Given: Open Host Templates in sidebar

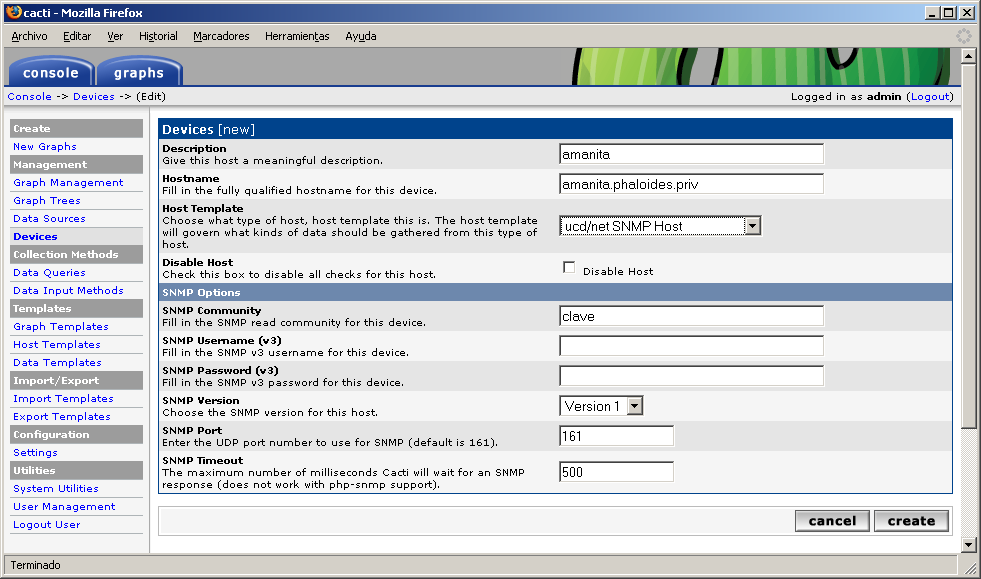Looking at the screenshot, I should pos(57,345).
